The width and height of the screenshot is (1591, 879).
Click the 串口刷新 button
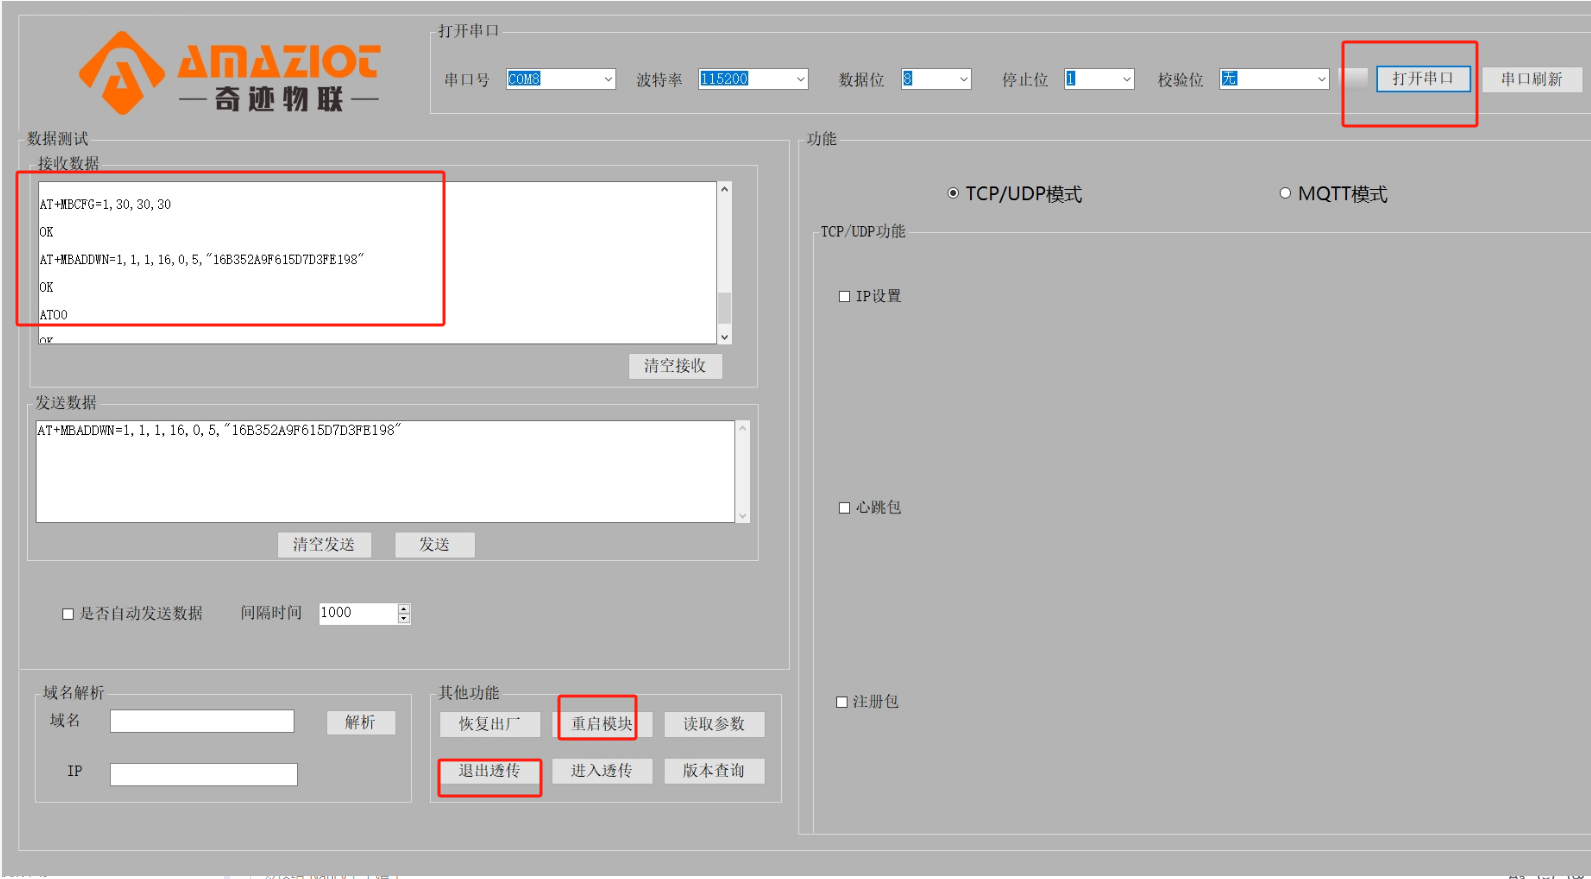1531,79
